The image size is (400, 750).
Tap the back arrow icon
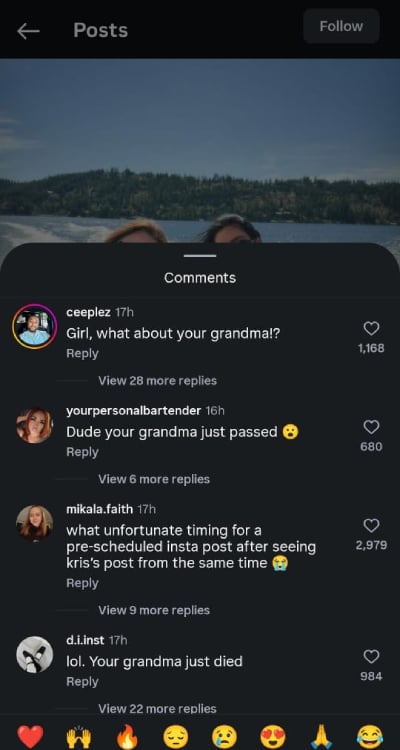[28, 31]
